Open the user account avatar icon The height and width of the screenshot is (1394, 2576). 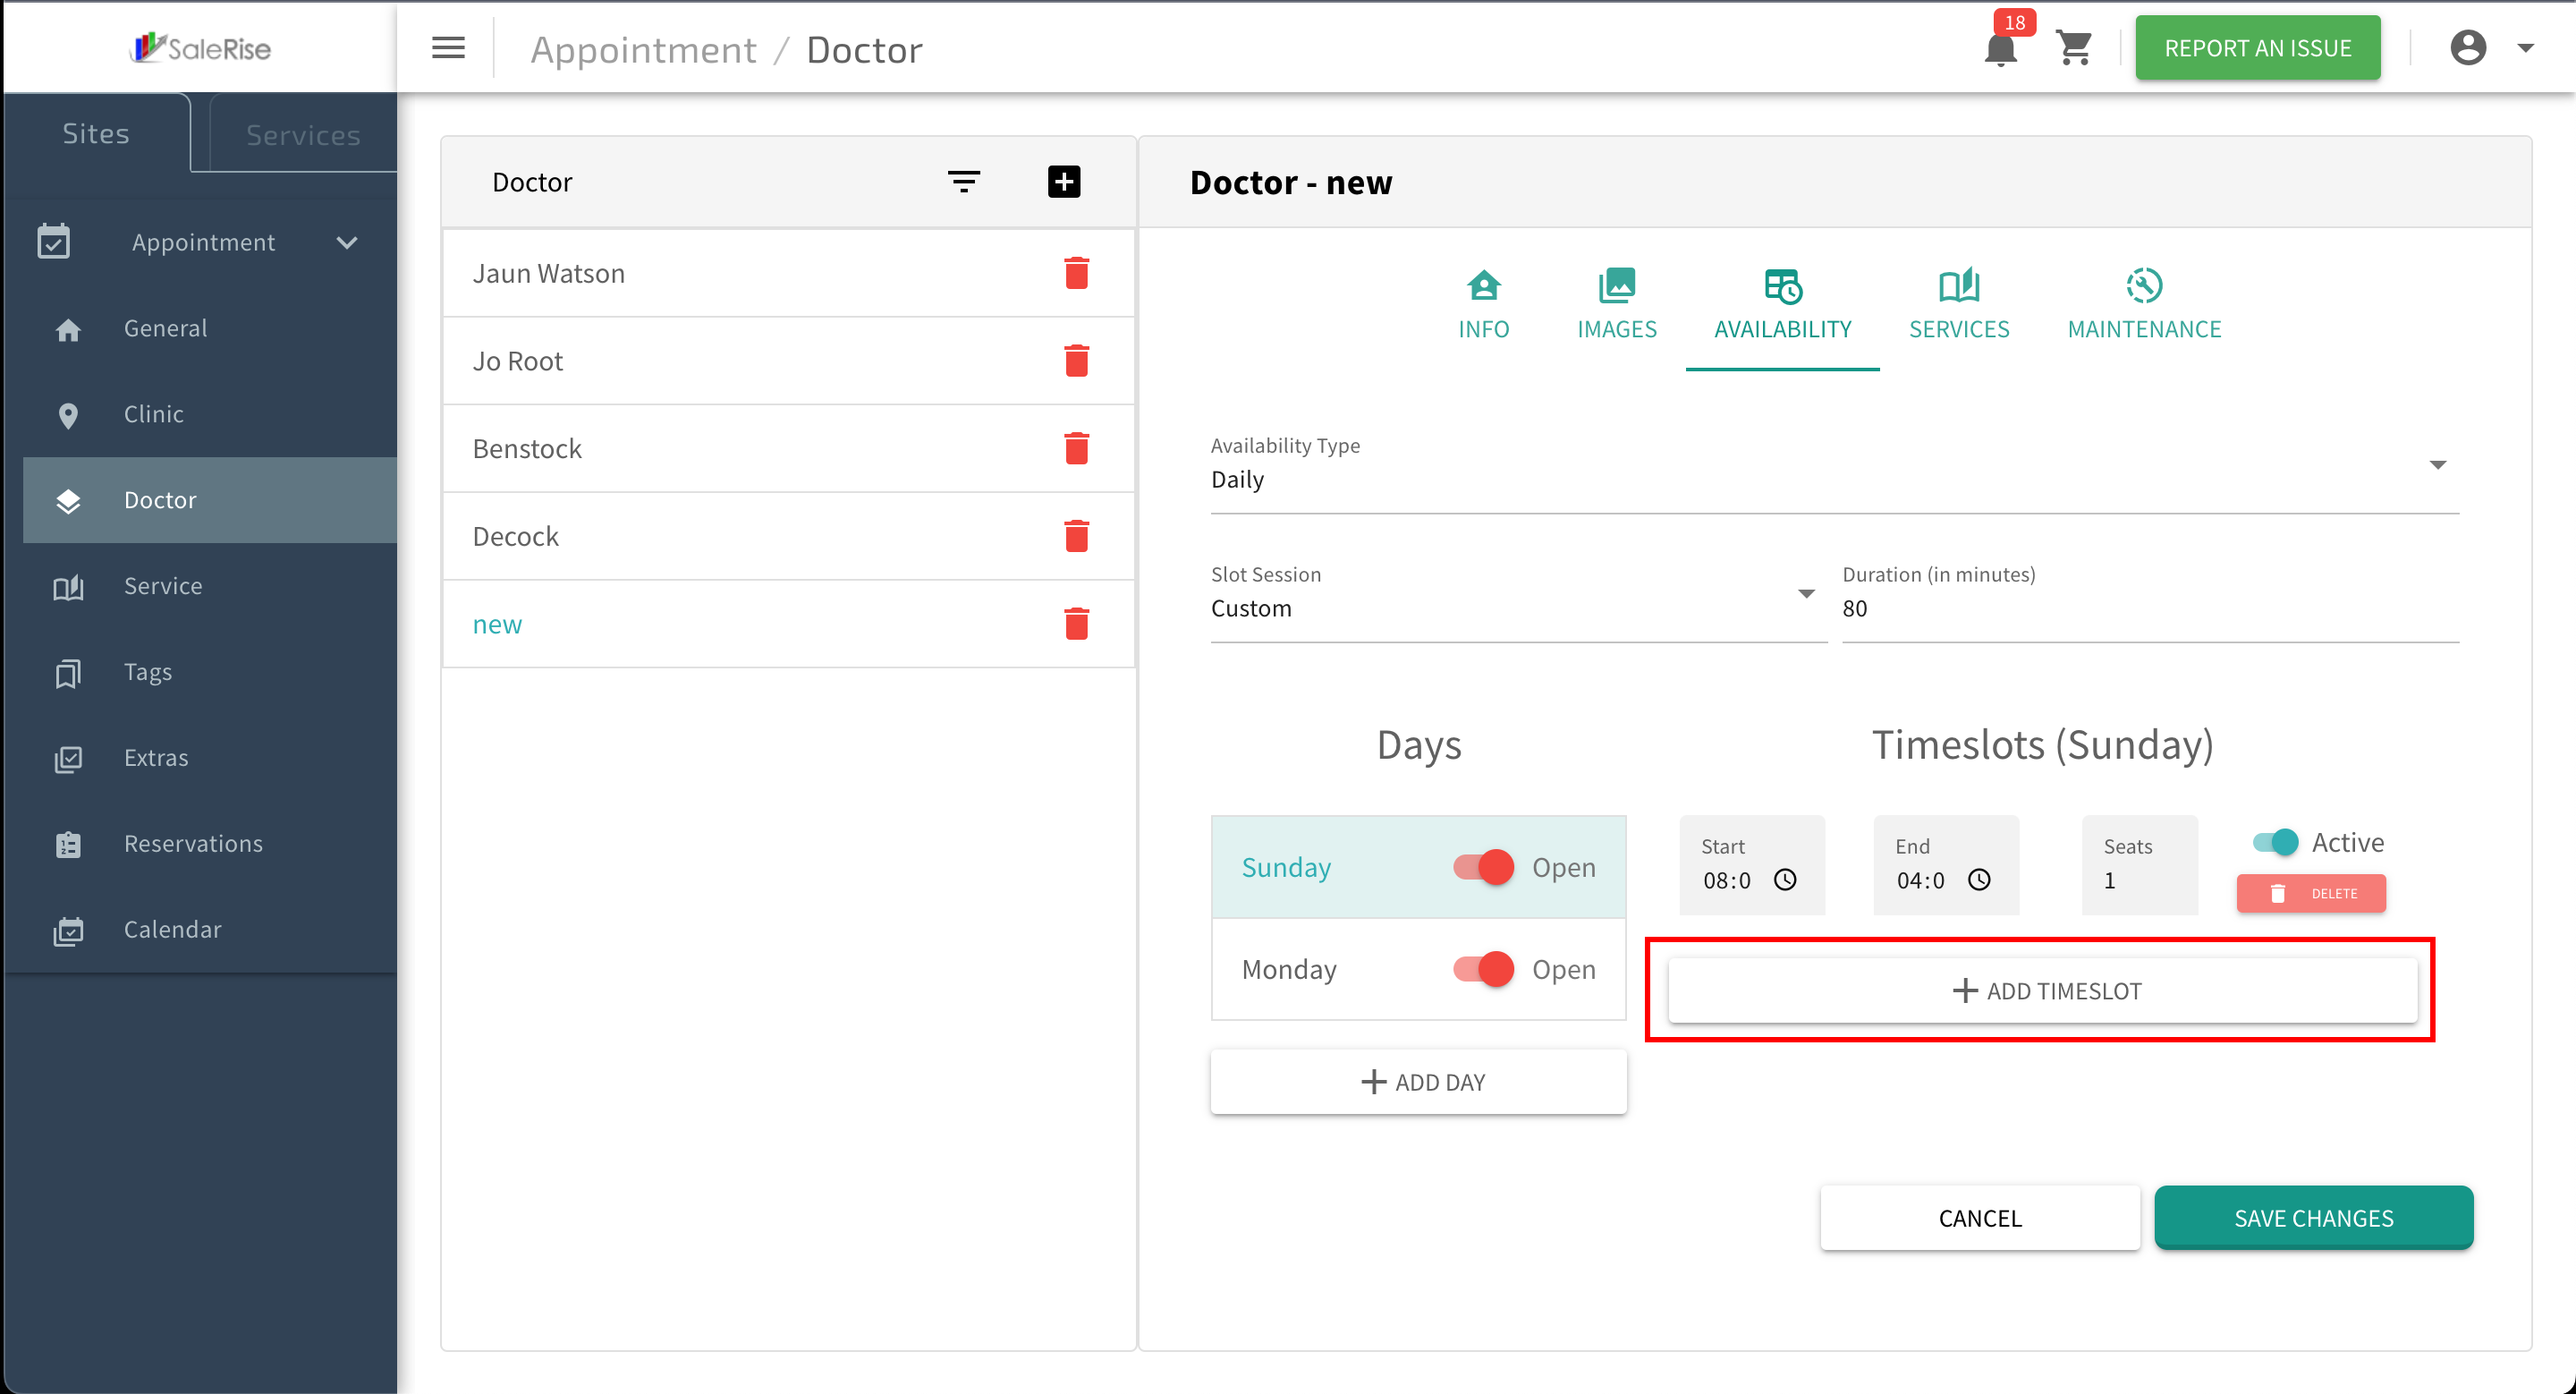[2468, 48]
